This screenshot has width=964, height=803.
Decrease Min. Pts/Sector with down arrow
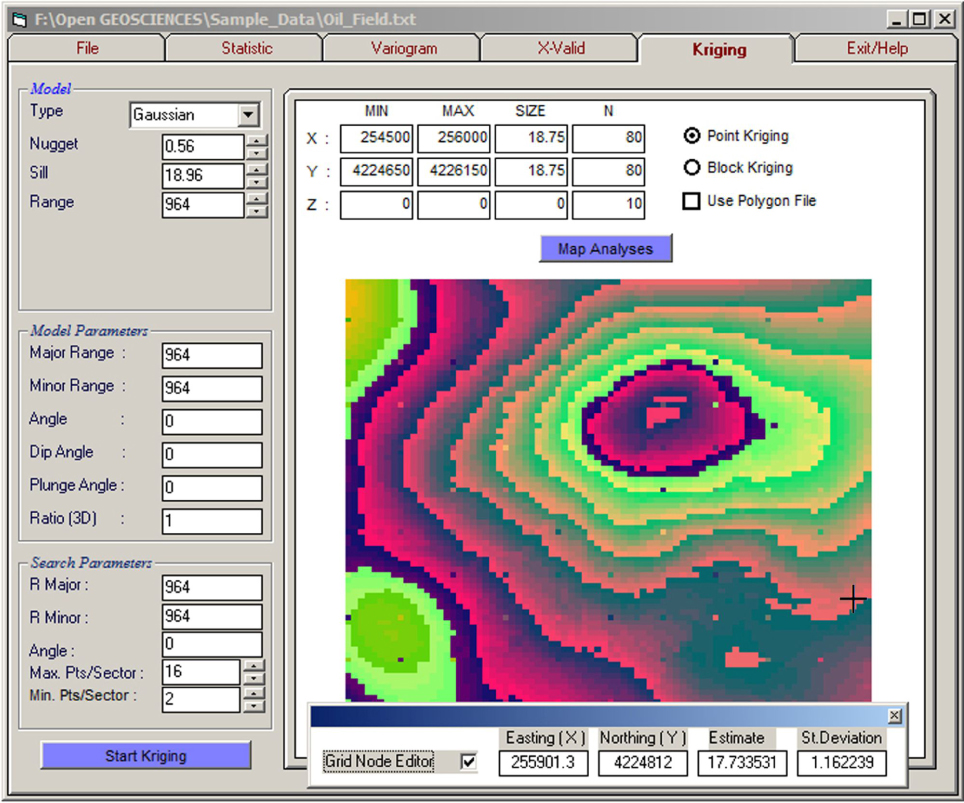(254, 705)
